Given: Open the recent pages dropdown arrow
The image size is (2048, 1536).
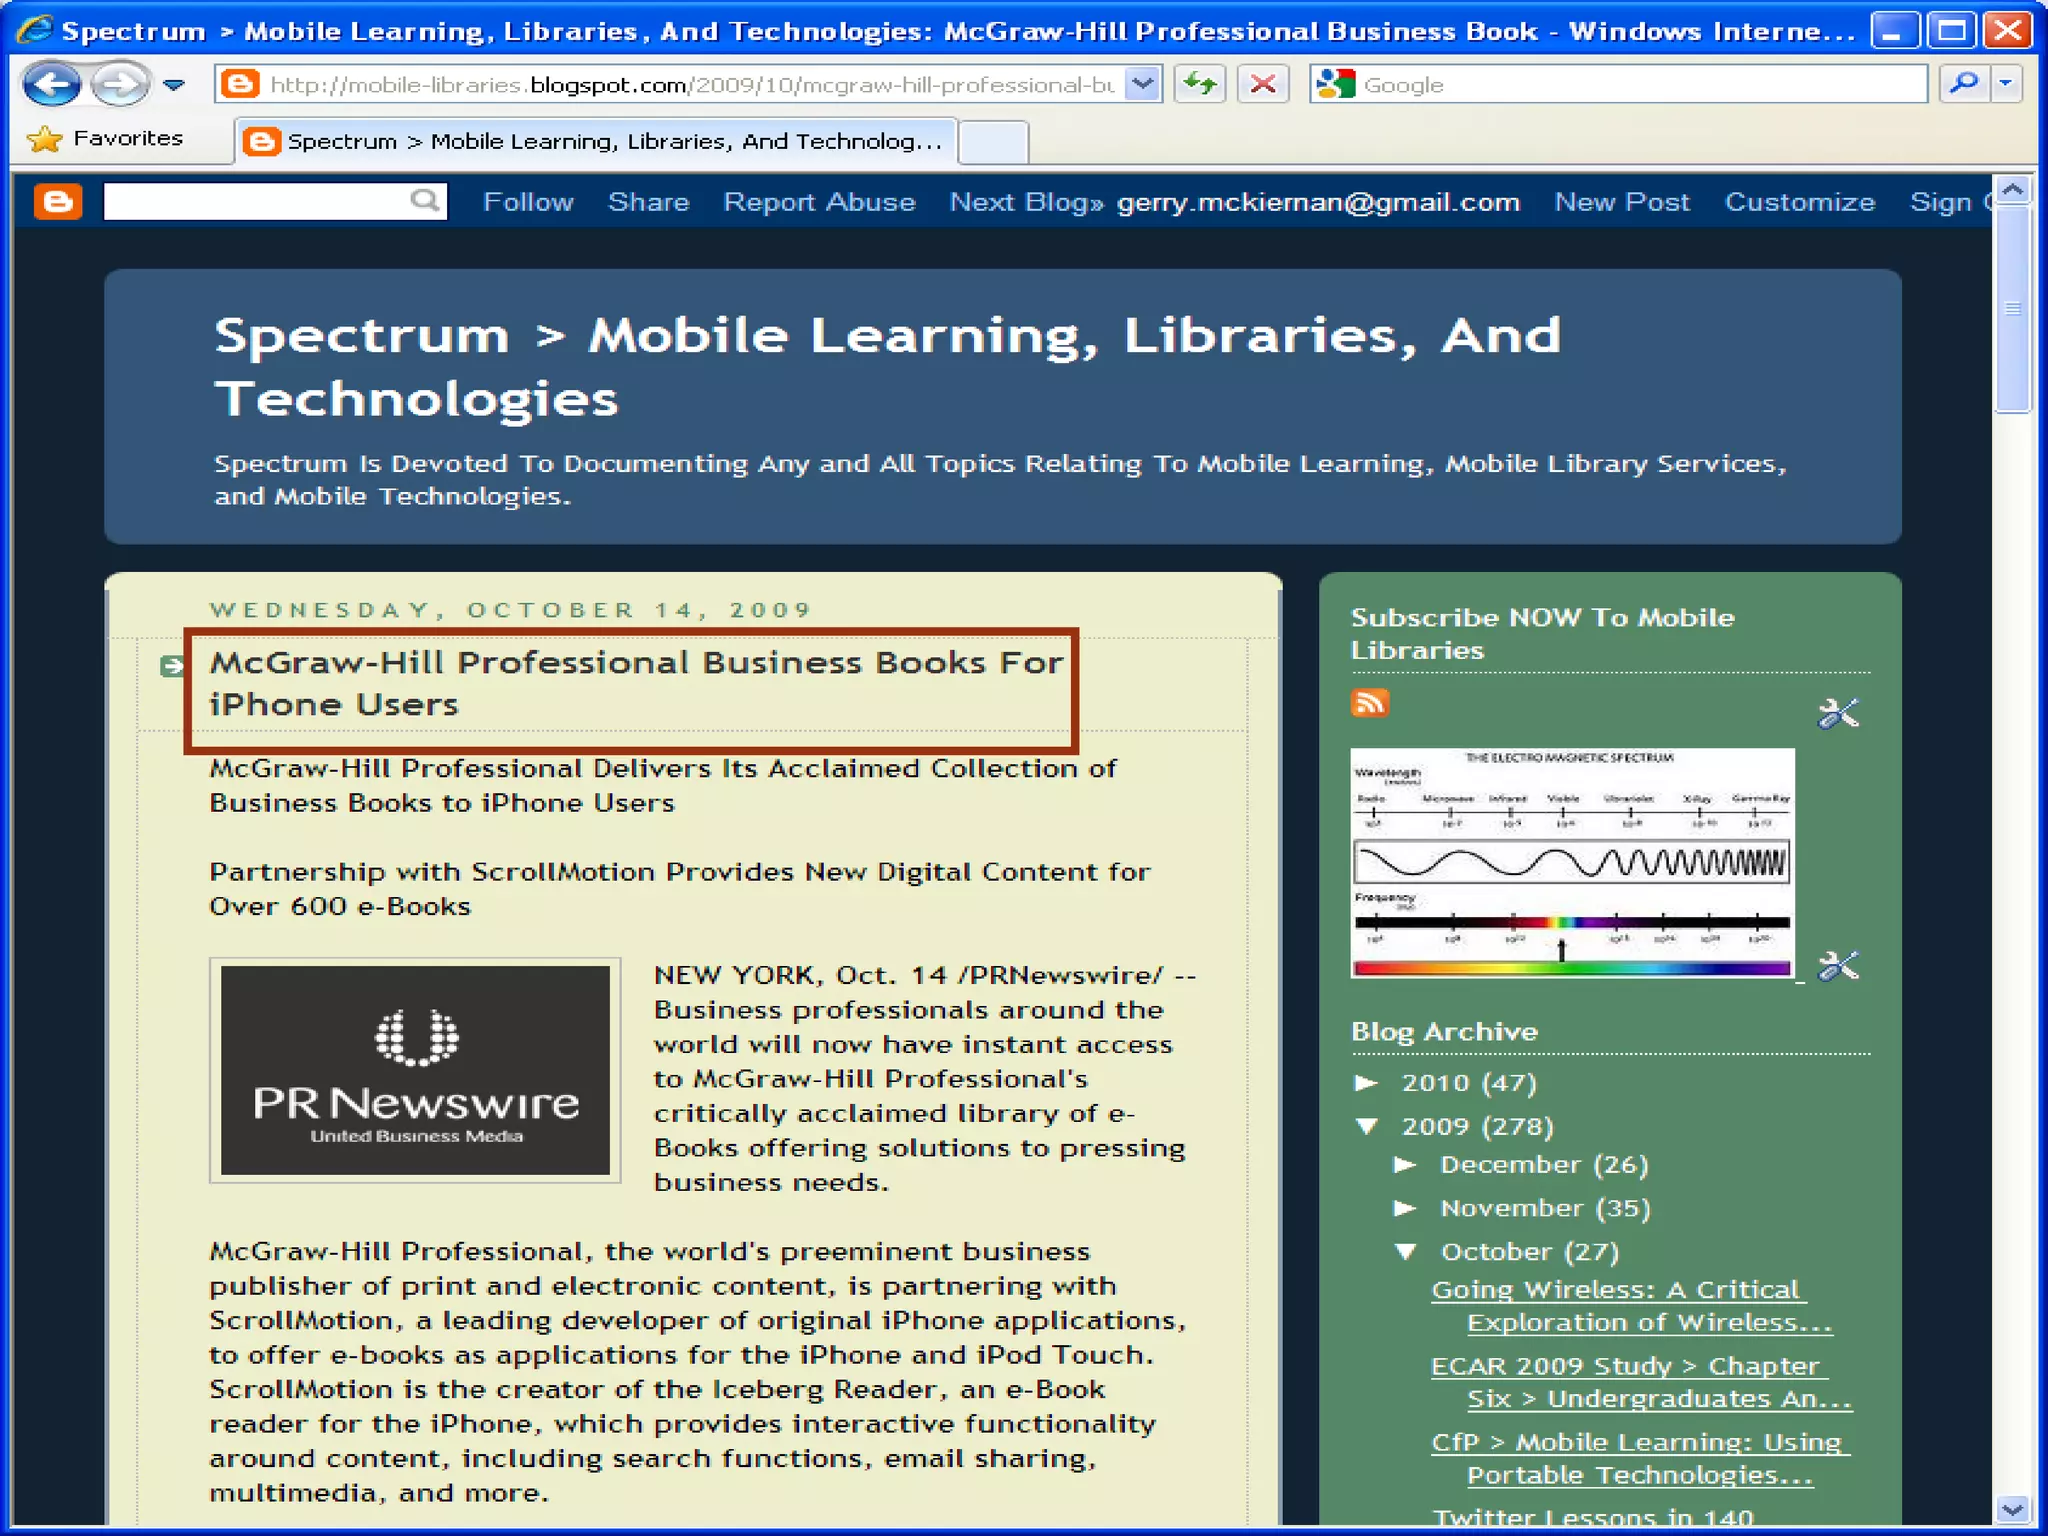Looking at the screenshot, I should [x=174, y=85].
